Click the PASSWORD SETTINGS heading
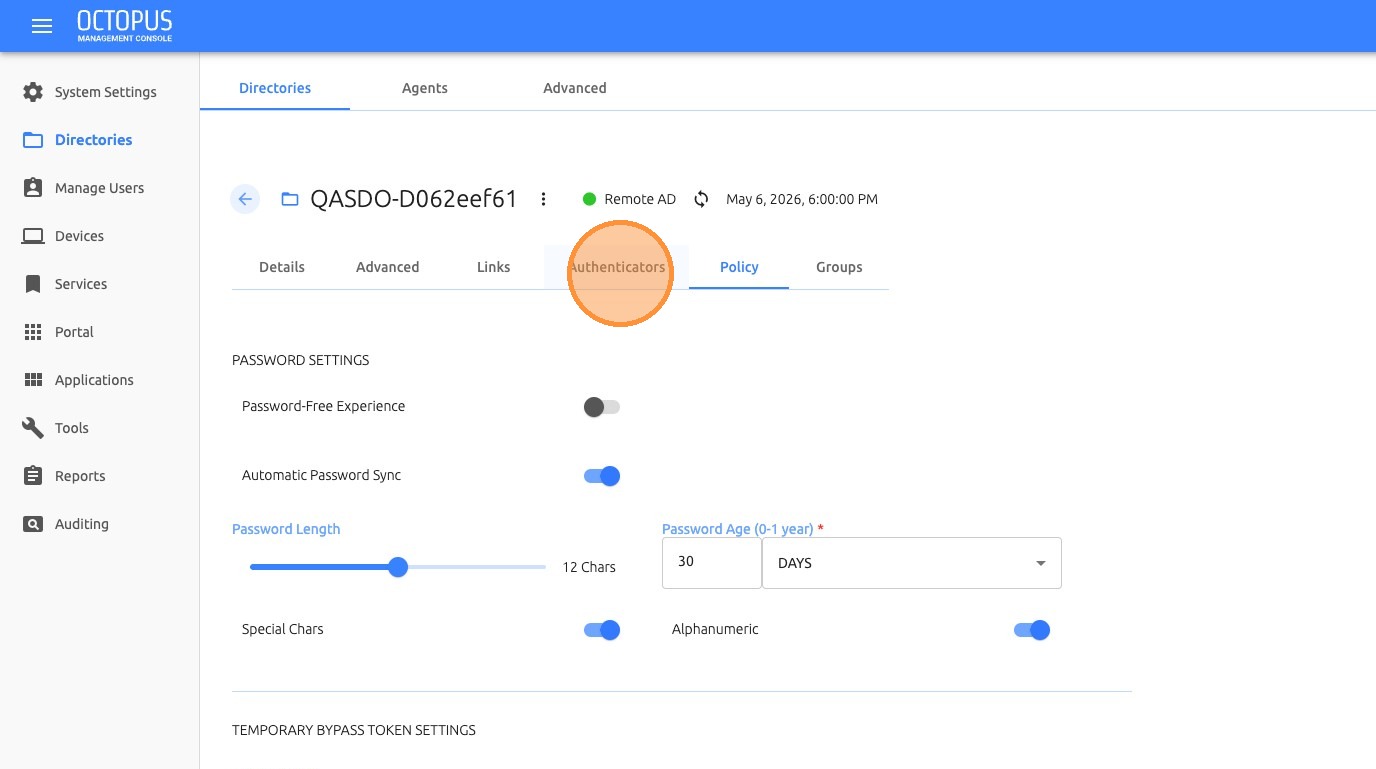 coord(301,360)
